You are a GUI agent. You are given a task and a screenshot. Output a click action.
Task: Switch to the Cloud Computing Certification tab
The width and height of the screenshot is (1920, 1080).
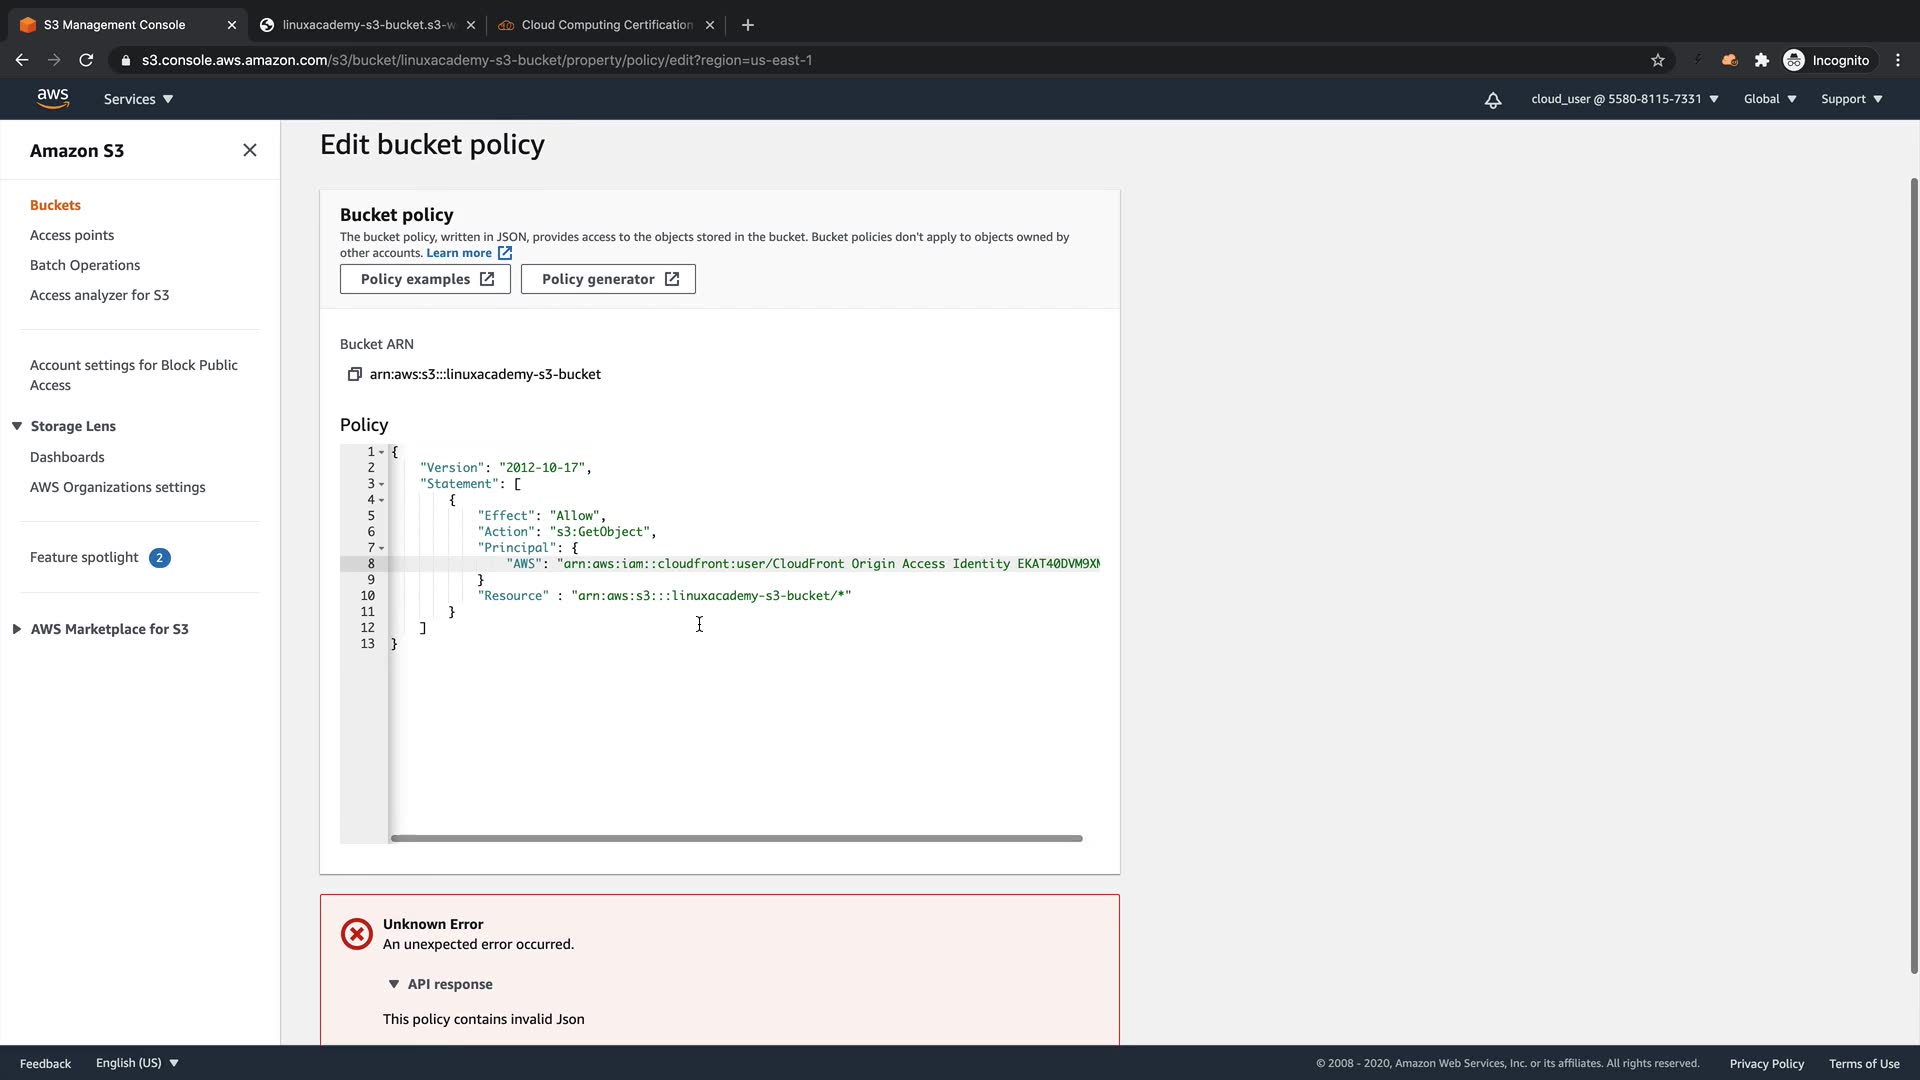point(606,25)
